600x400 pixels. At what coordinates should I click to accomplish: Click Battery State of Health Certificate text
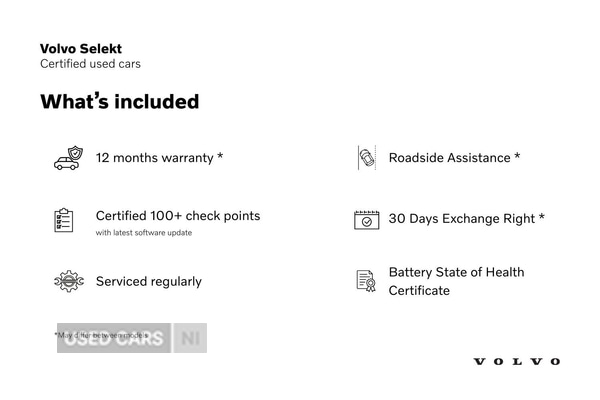(x=456, y=281)
